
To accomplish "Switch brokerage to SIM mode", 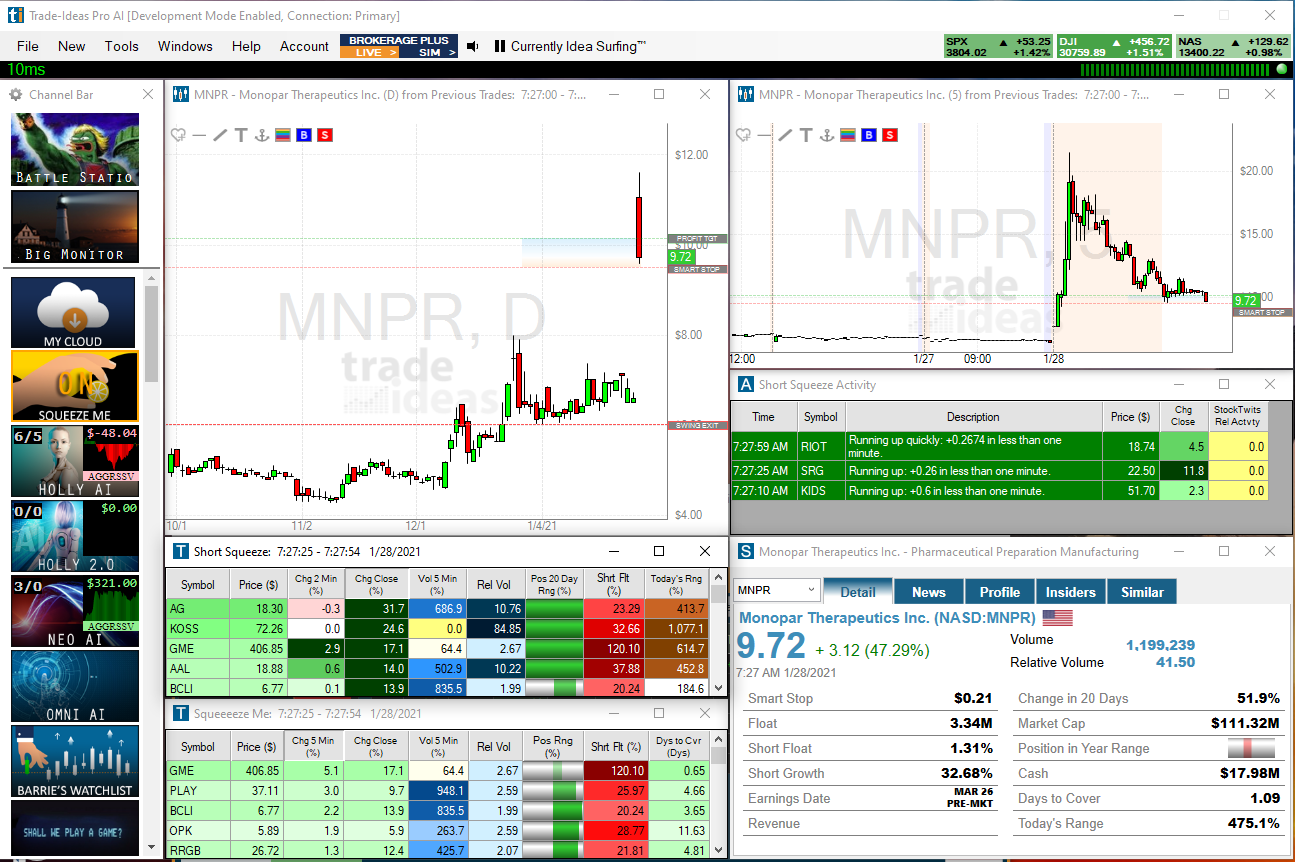I will 429,52.
